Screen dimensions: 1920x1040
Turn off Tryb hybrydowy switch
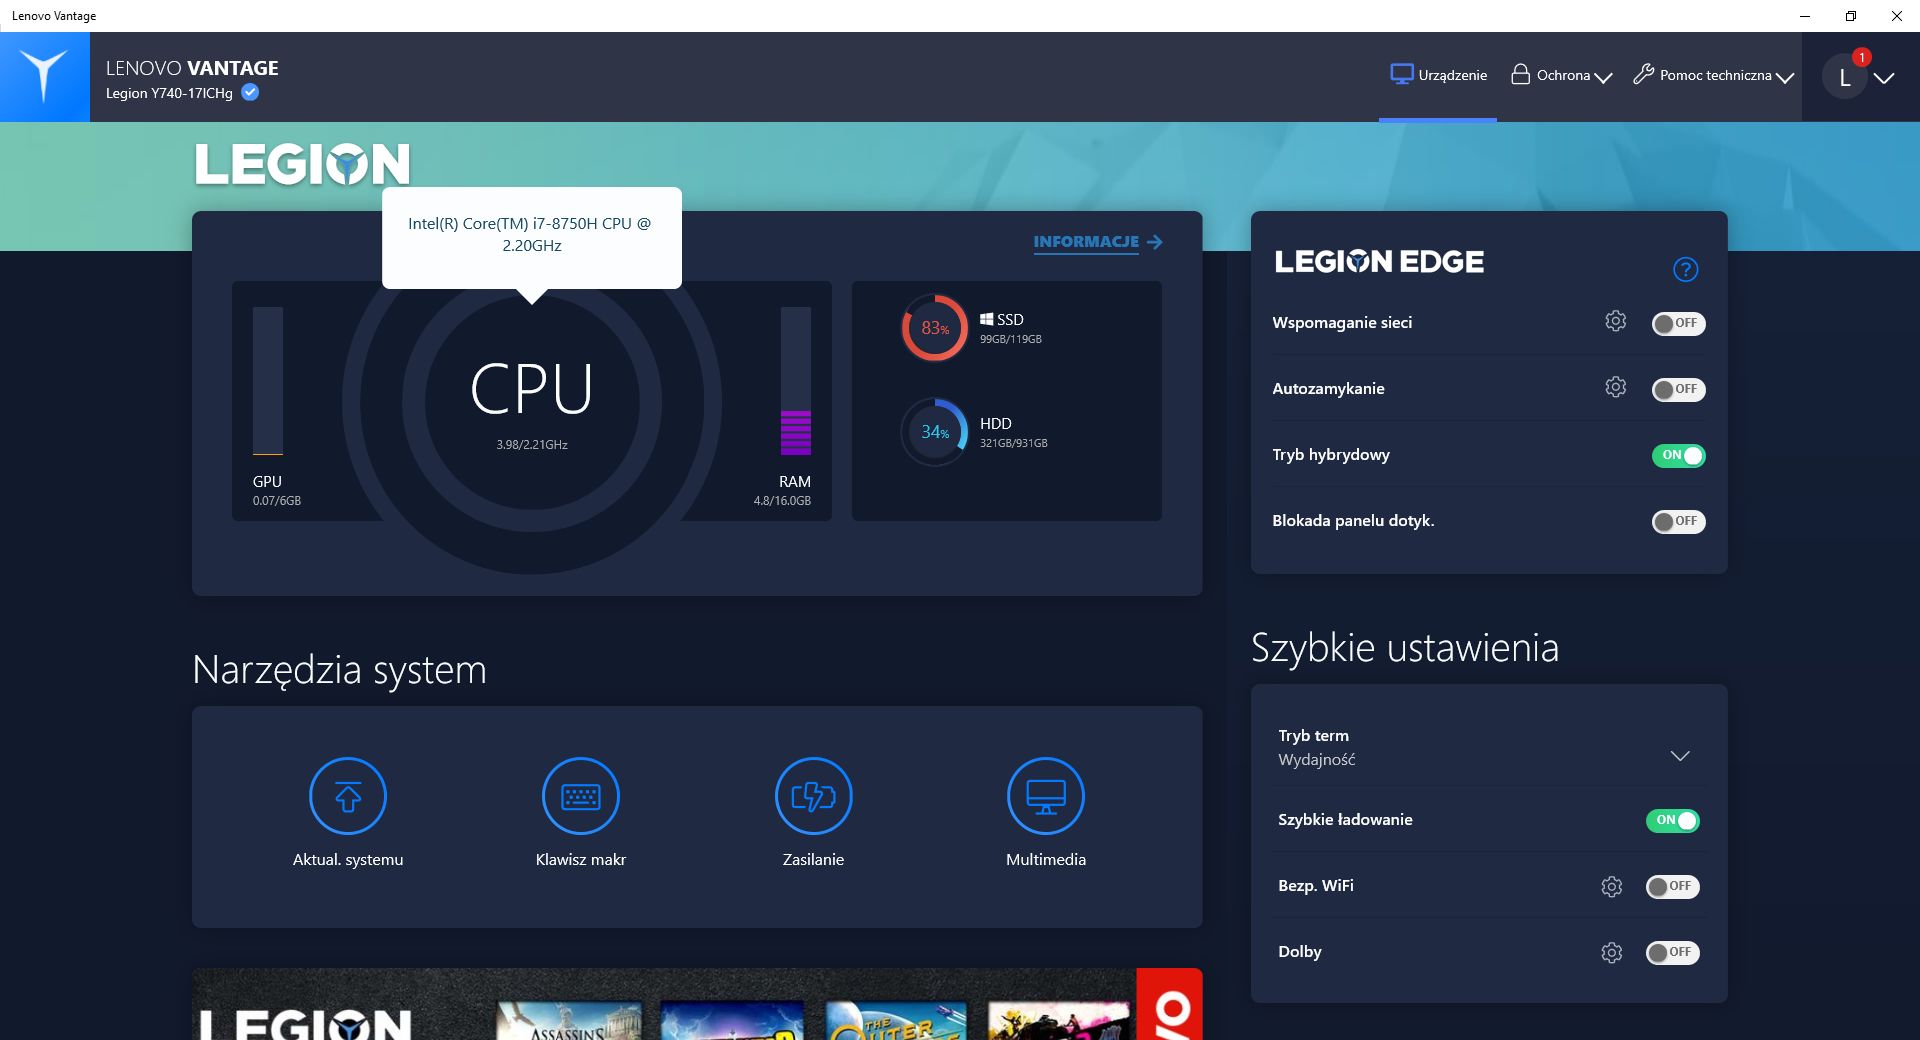click(1678, 455)
